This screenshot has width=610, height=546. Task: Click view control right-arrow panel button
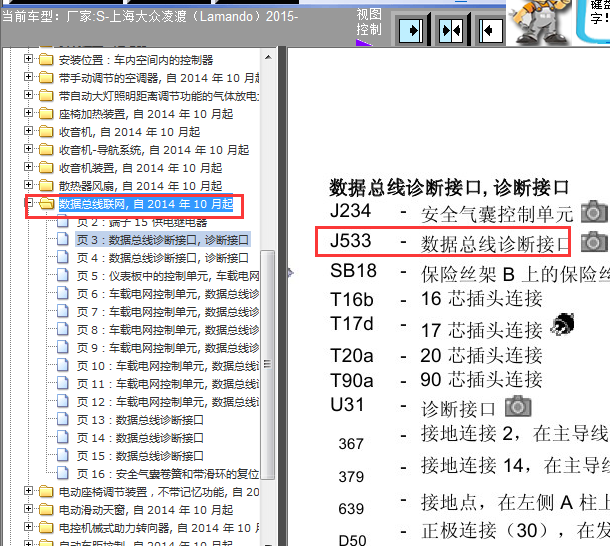tap(411, 30)
